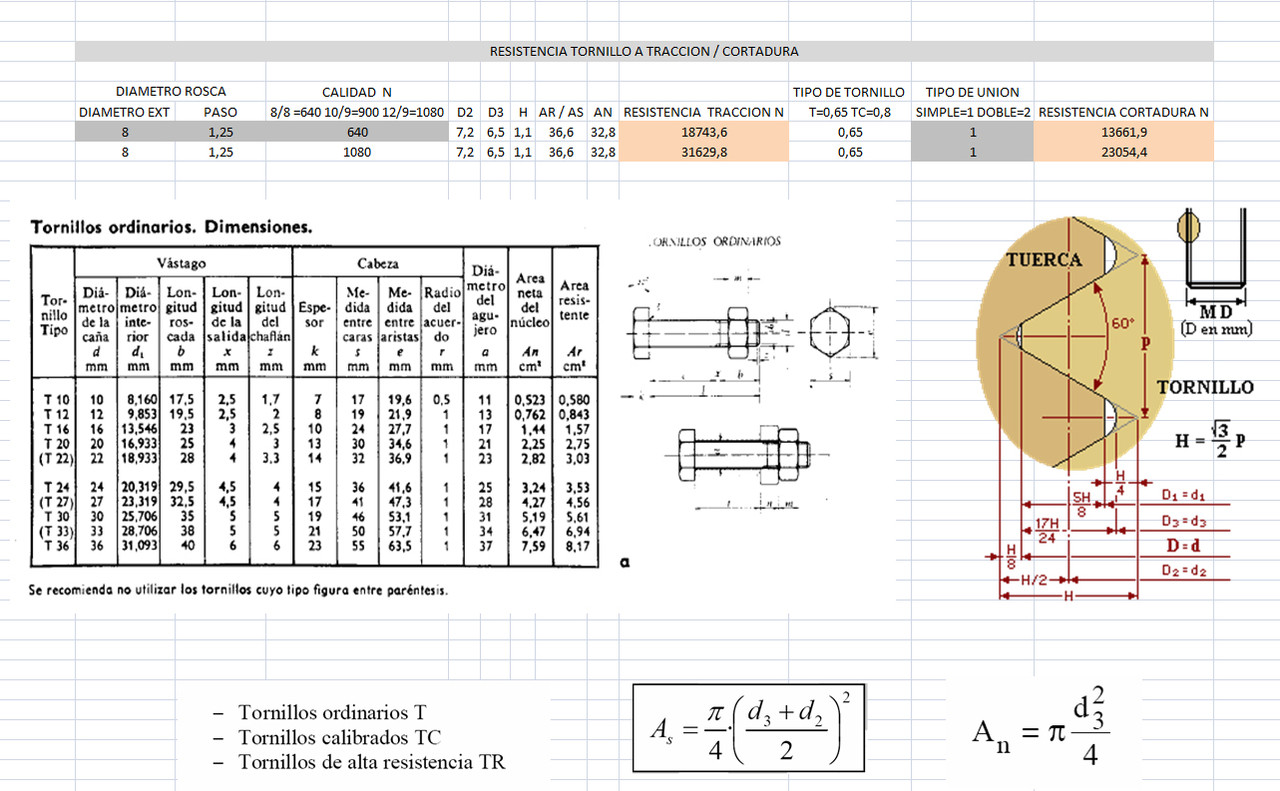Click the T=0,65 TC=0,8 cell
This screenshot has height=791, width=1280.
pyautogui.click(x=849, y=112)
